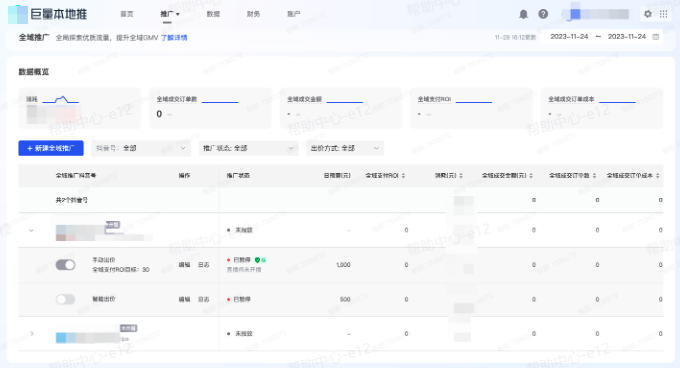The width and height of the screenshot is (680, 368).
Task: Go to the 账户 tab
Action: tap(294, 14)
